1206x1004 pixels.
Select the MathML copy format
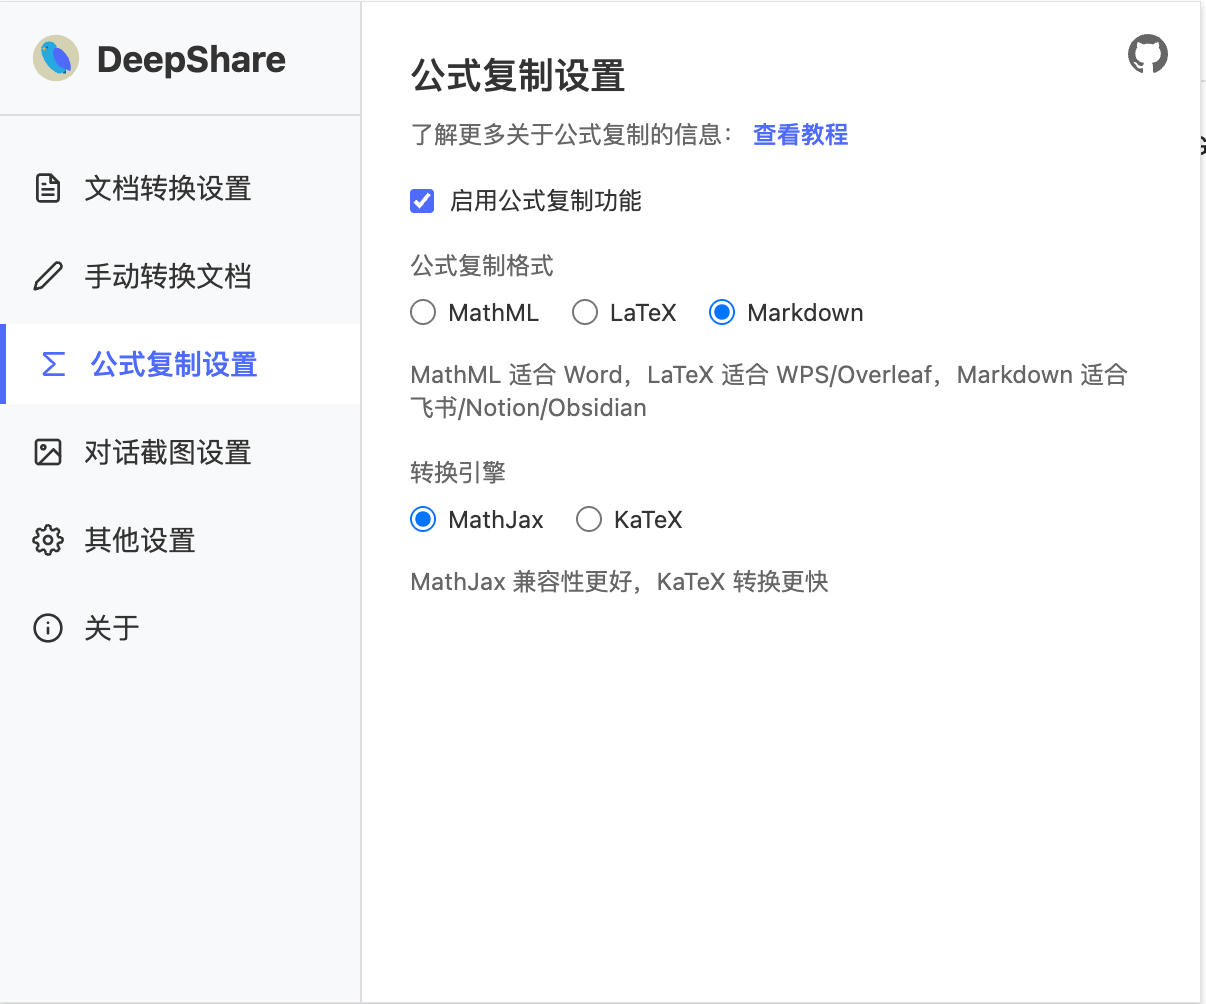coord(422,312)
